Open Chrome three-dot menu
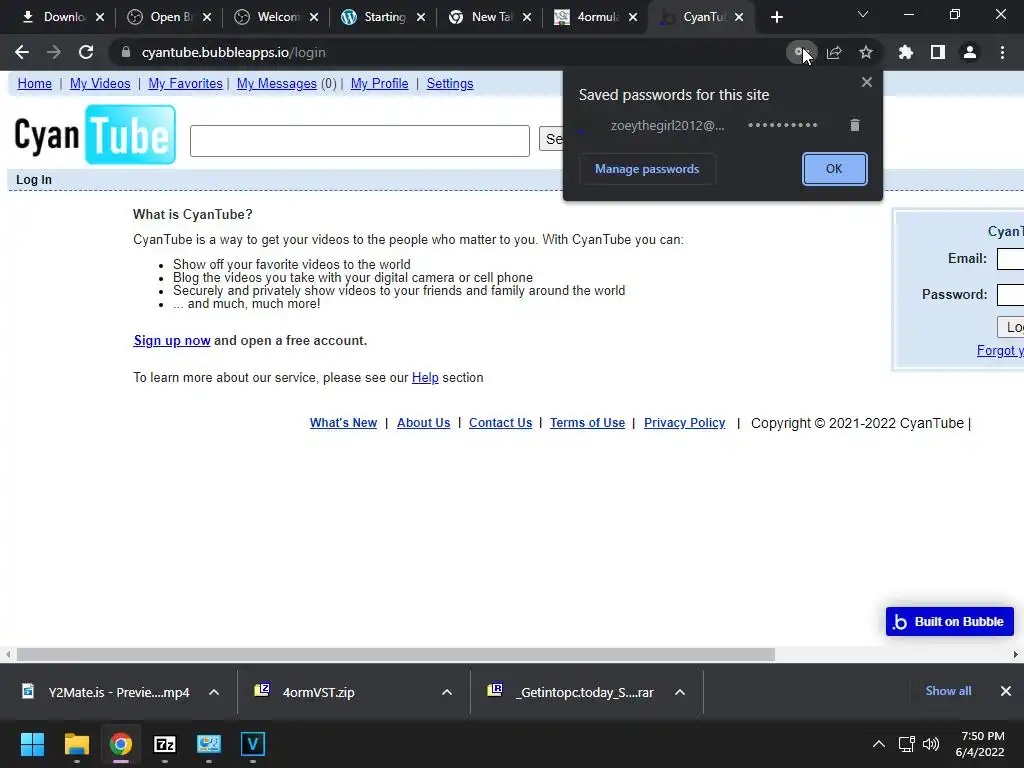The height and width of the screenshot is (768, 1024). pos(1002,52)
